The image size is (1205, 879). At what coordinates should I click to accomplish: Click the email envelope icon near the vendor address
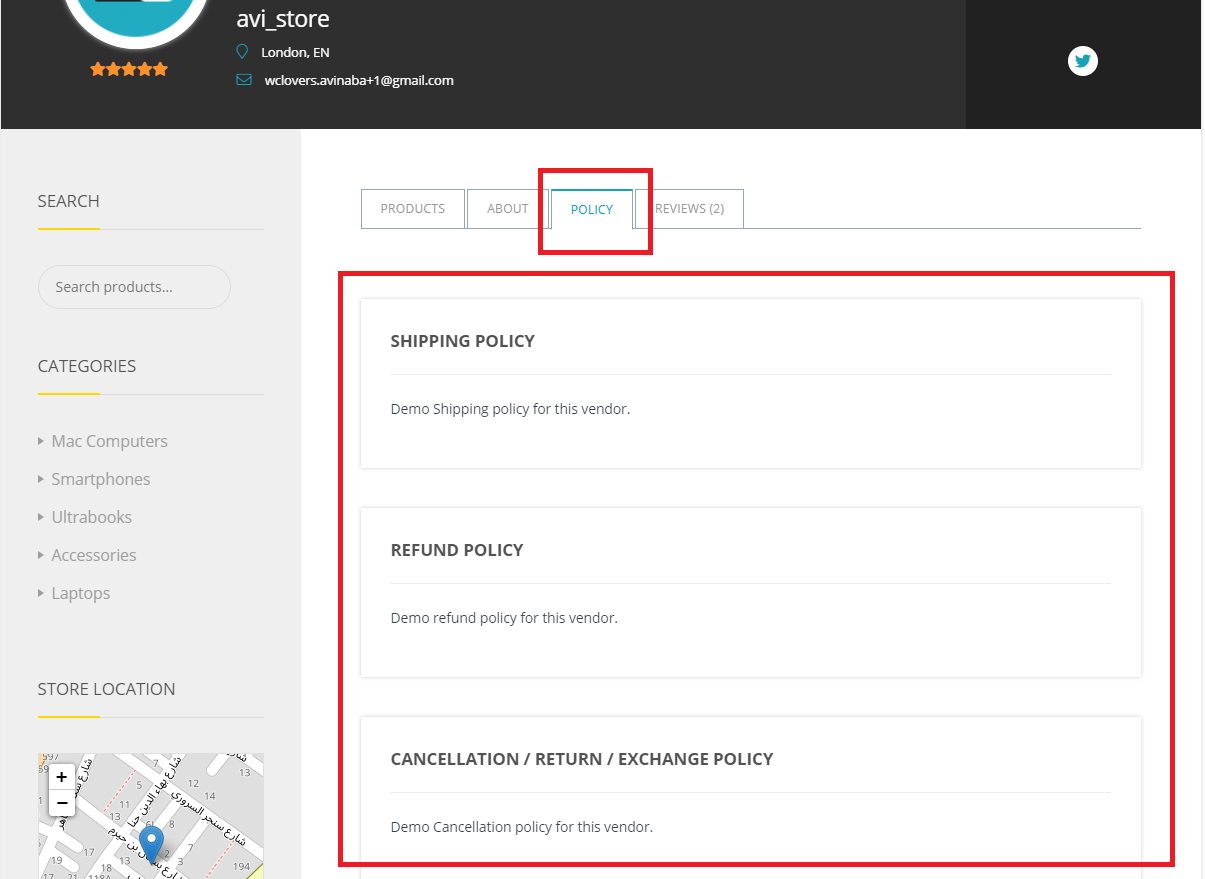pyautogui.click(x=243, y=79)
